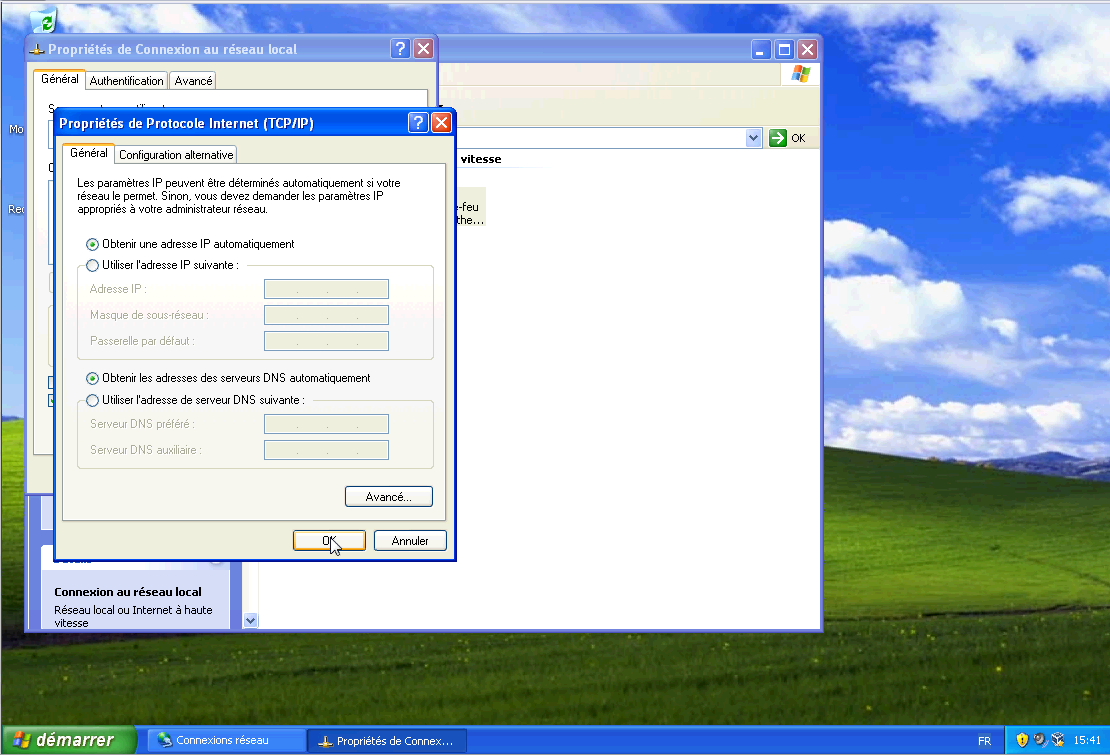Click the green OK go arrow
The width and height of the screenshot is (1110, 756).
778,138
